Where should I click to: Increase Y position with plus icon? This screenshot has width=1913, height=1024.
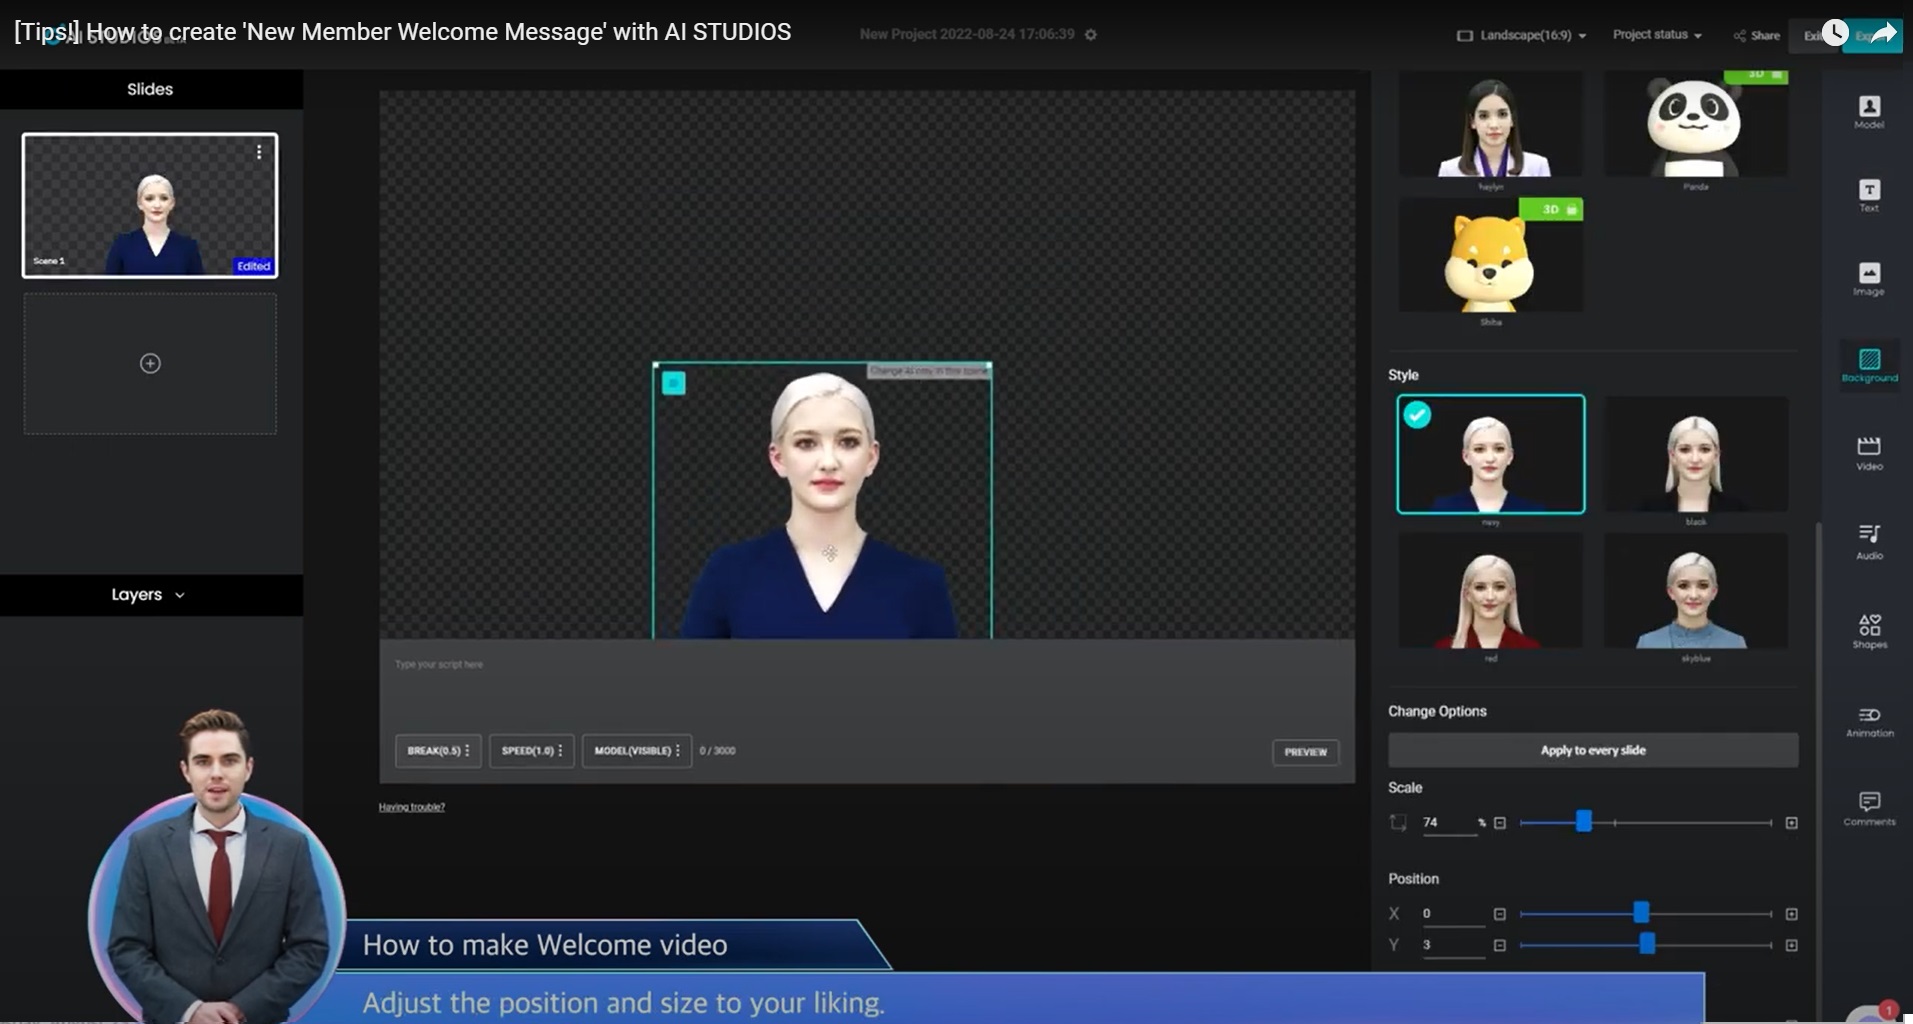coord(1792,945)
